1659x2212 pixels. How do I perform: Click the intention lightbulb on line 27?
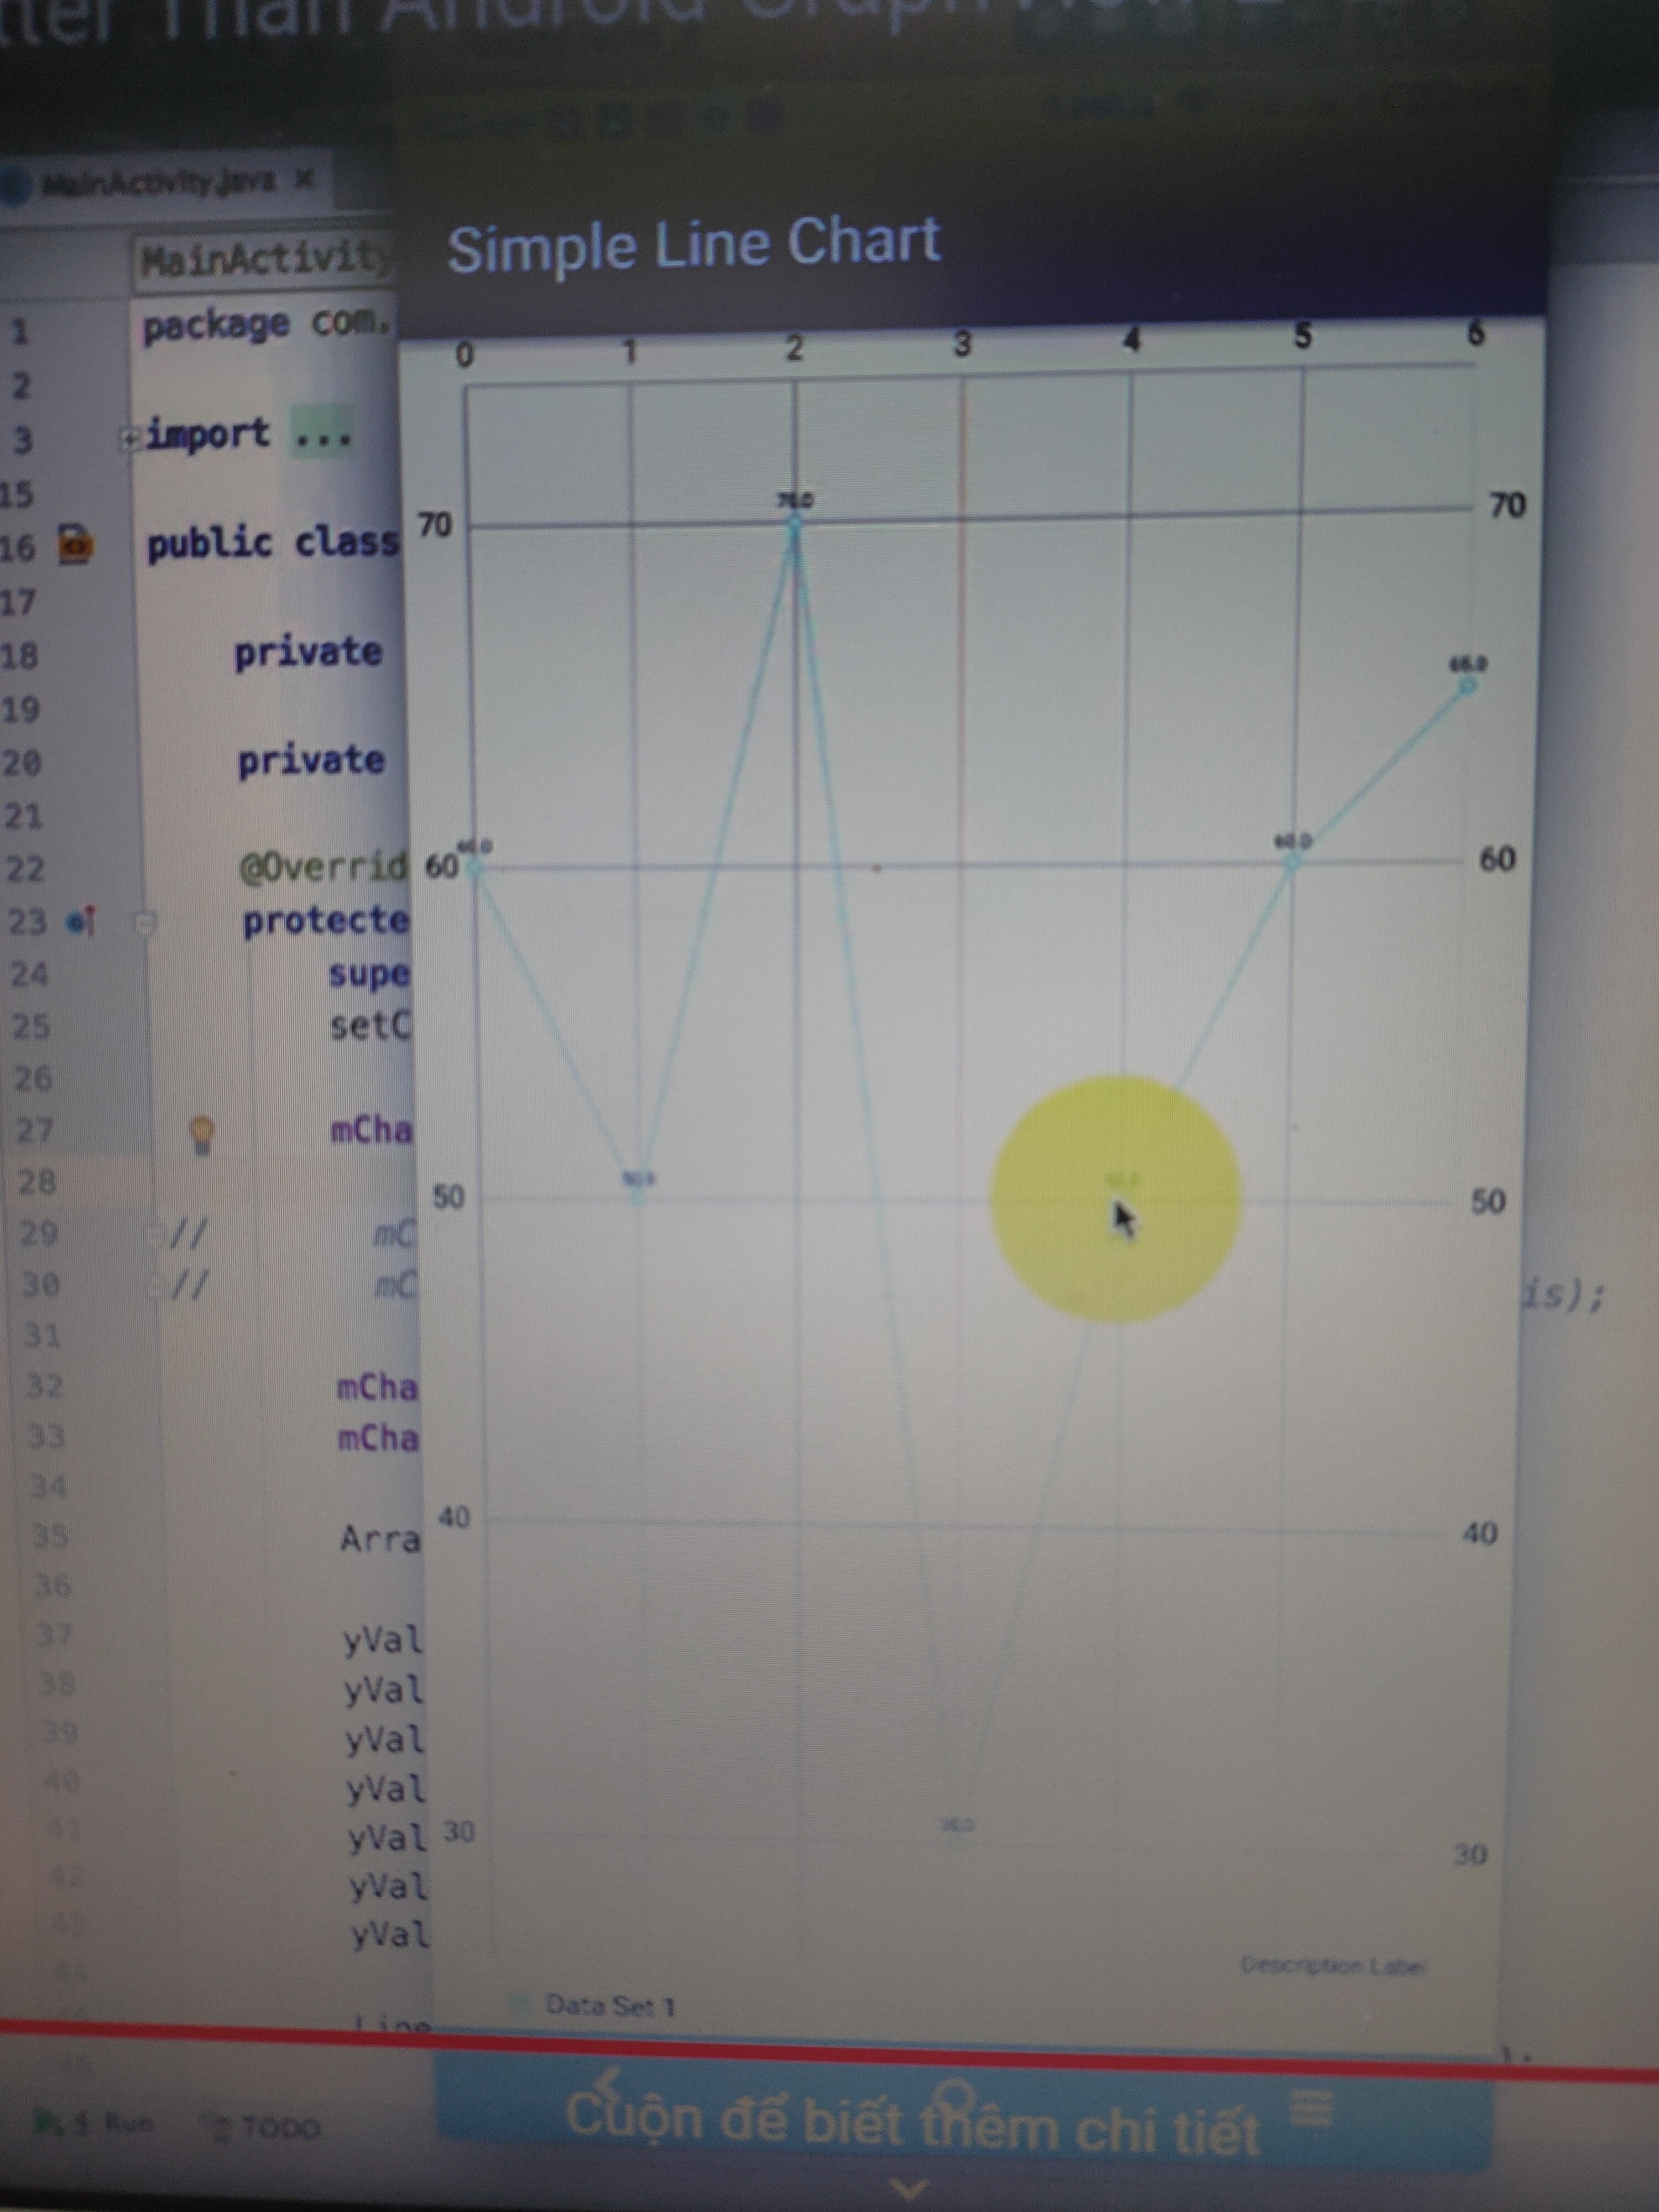(x=202, y=1135)
